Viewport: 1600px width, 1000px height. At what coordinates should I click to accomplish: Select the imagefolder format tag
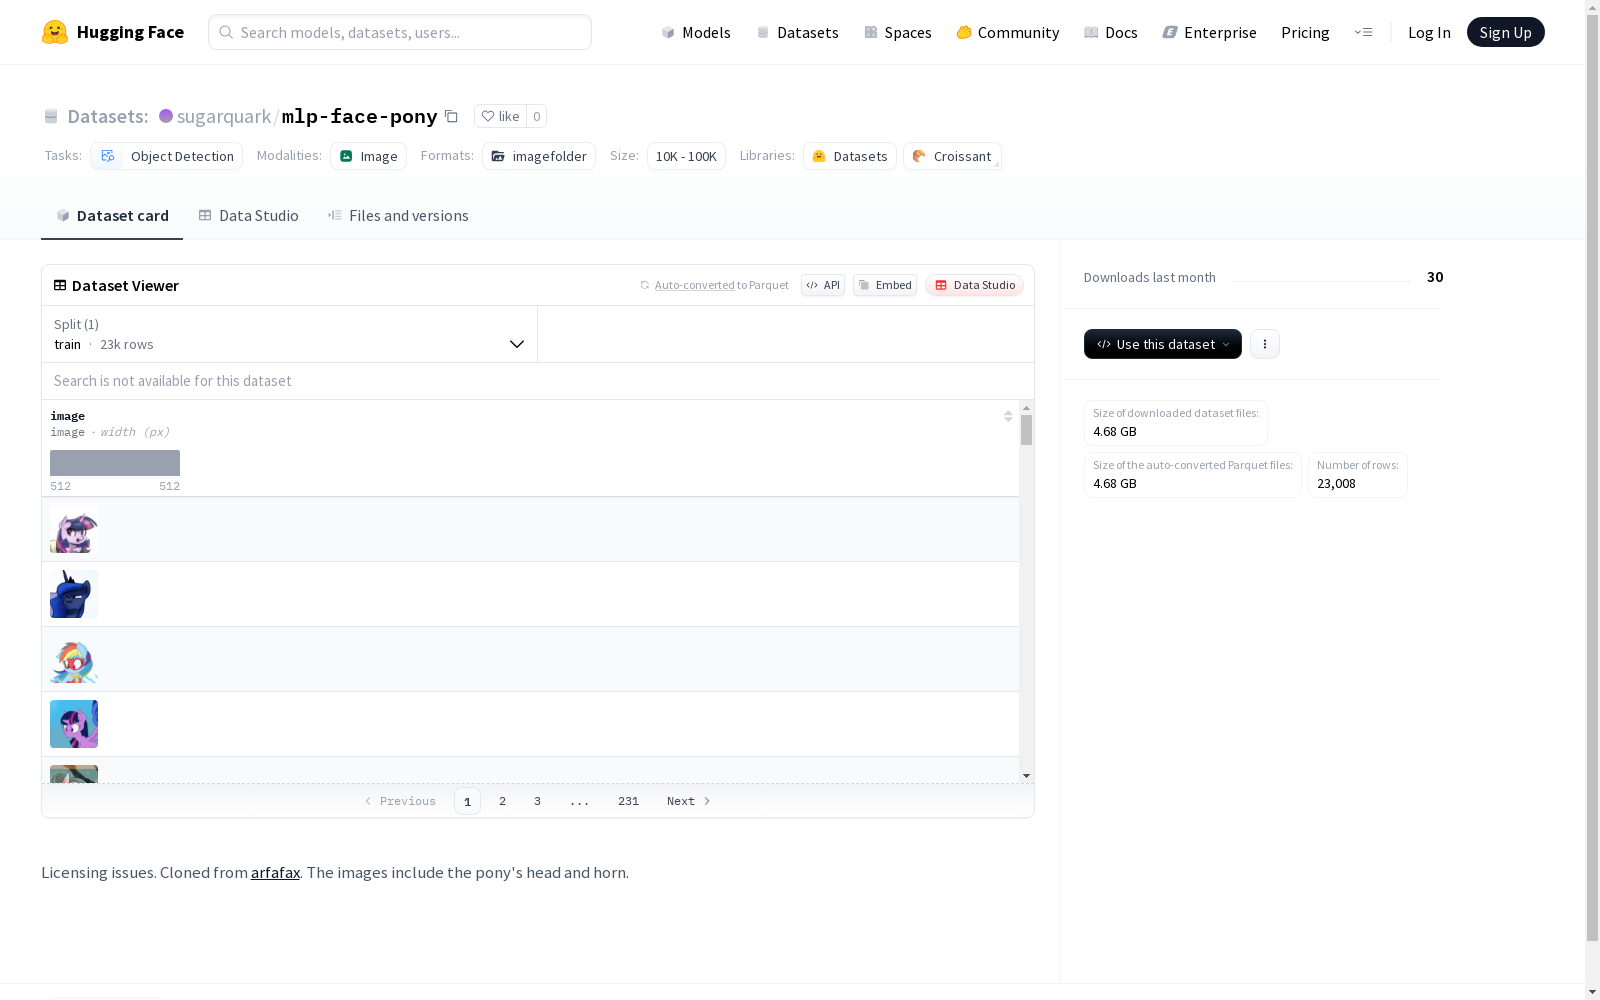539,156
